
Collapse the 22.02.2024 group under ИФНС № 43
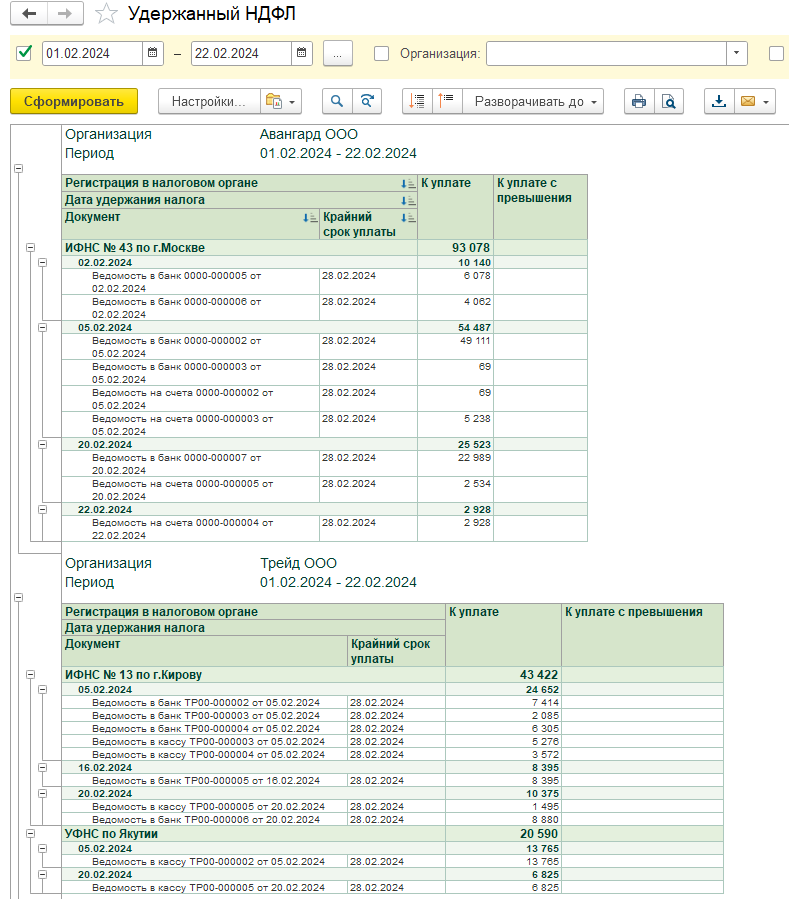coord(42,509)
